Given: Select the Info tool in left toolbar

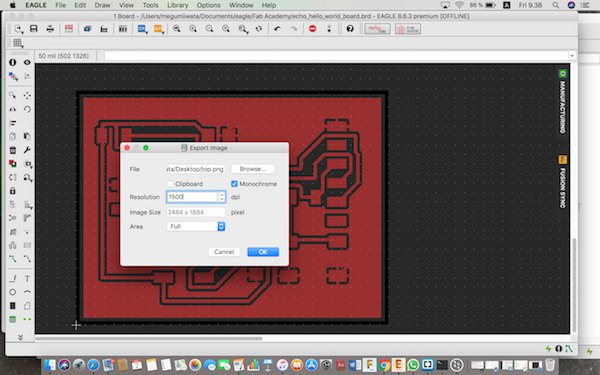Looking at the screenshot, I should (13, 62).
